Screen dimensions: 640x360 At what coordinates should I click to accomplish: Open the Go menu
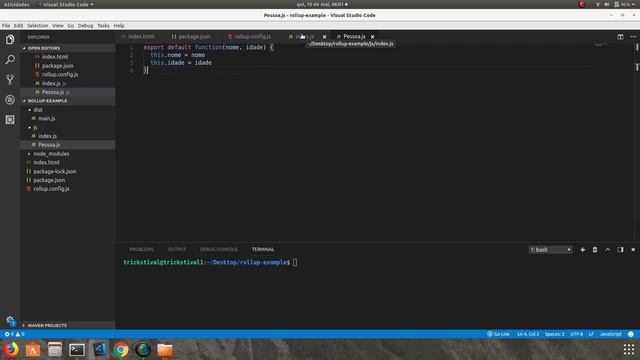coord(71,26)
